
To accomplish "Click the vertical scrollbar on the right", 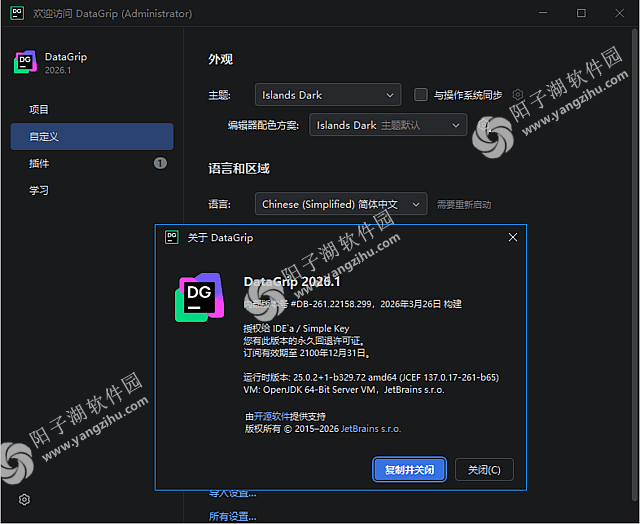I will pyautogui.click(x=635, y=265).
